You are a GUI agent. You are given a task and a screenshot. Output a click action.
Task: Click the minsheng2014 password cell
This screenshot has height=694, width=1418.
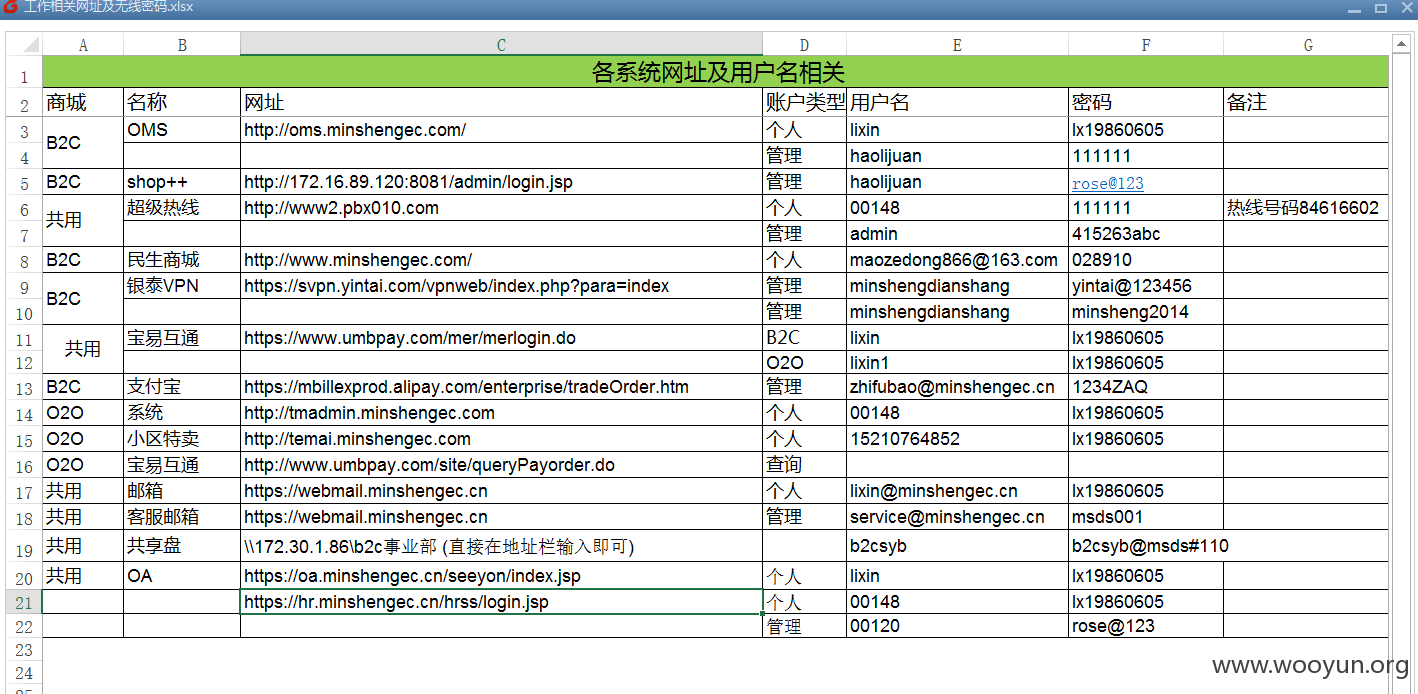(1146, 312)
